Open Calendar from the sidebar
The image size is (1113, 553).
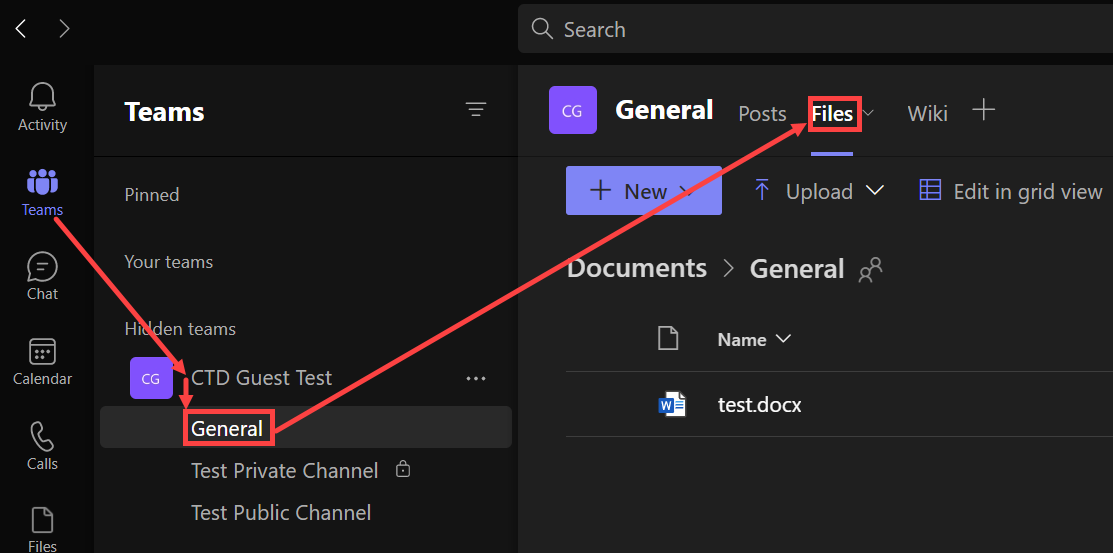tap(43, 362)
